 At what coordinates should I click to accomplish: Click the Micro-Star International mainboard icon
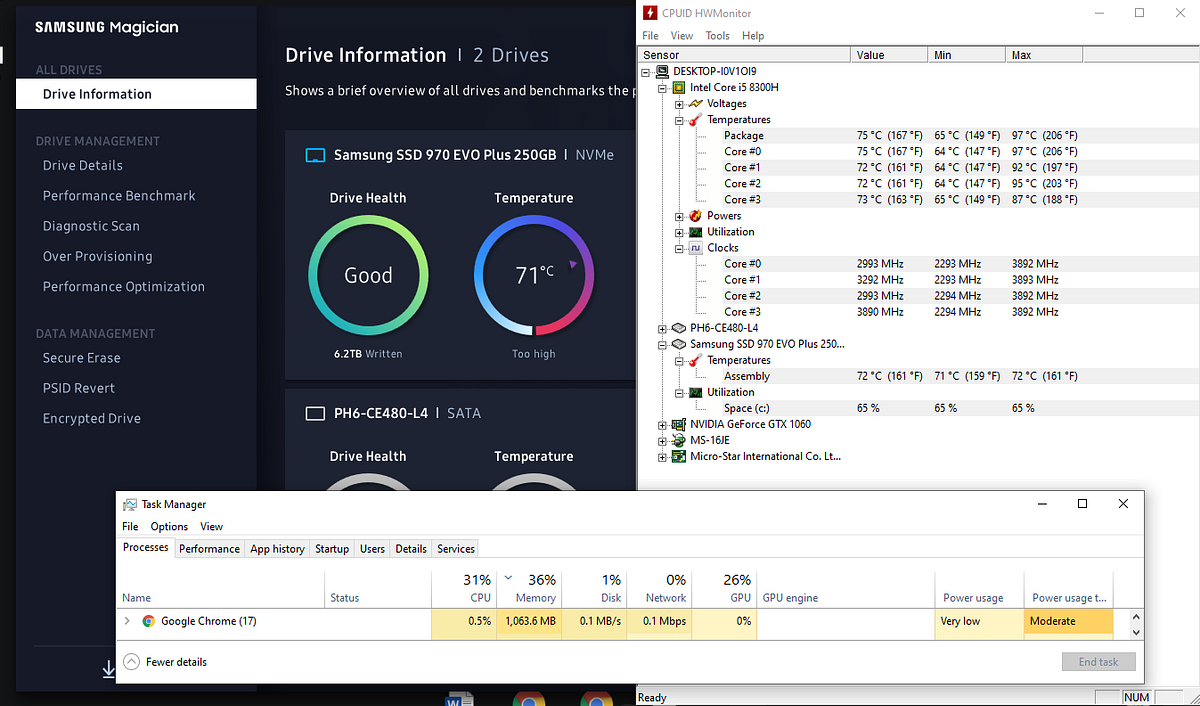679,456
